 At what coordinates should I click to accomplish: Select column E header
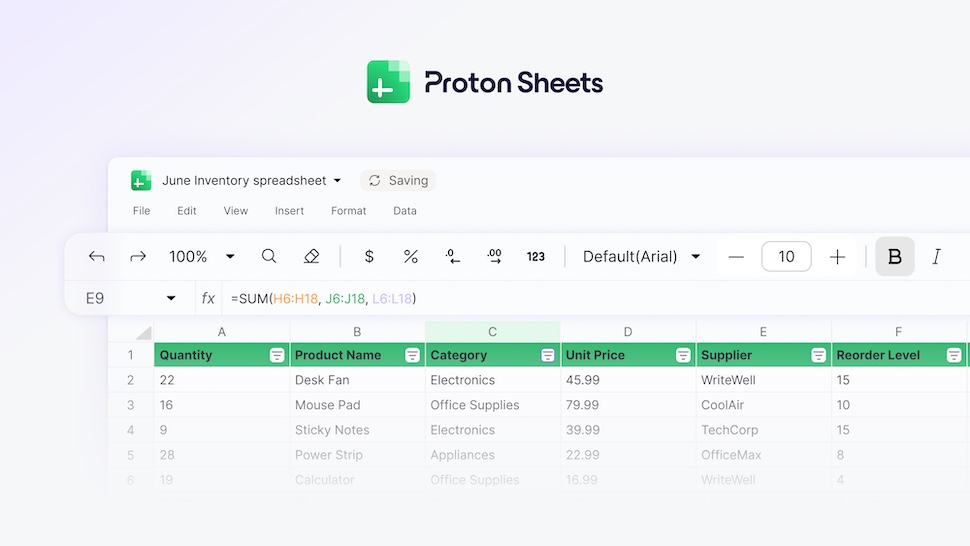(763, 332)
